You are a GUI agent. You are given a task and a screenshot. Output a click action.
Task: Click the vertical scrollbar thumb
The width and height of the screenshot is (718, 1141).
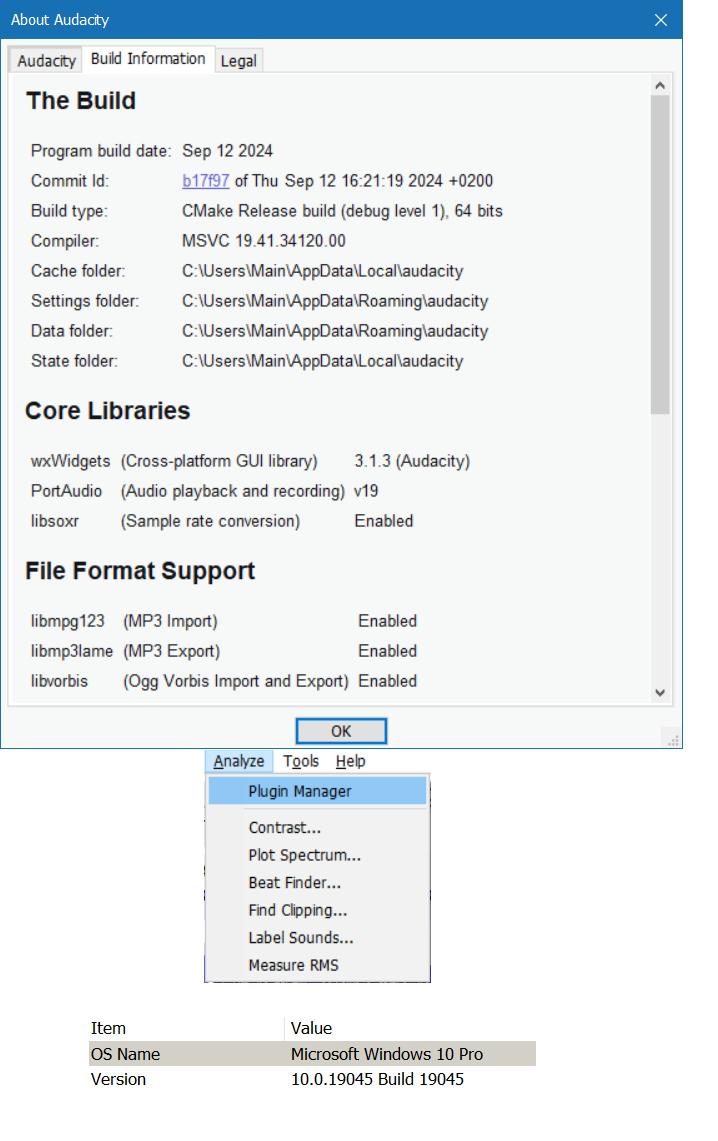pos(660,255)
